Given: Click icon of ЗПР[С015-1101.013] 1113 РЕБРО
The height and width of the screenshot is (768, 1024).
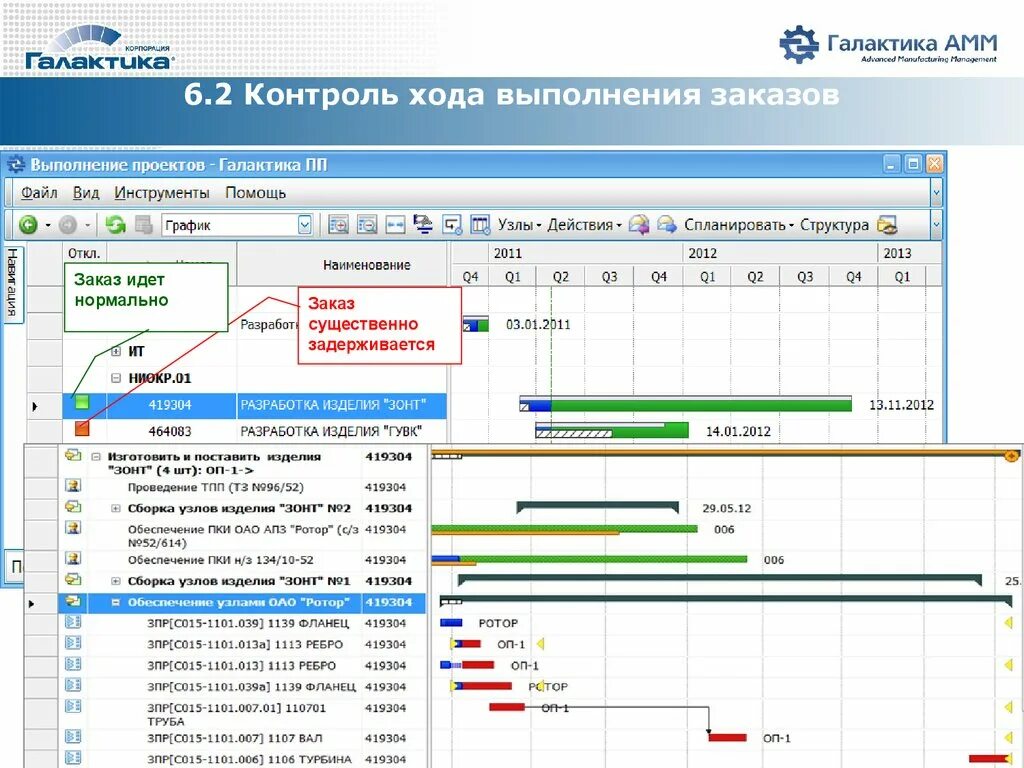Looking at the screenshot, I should coord(73,664).
